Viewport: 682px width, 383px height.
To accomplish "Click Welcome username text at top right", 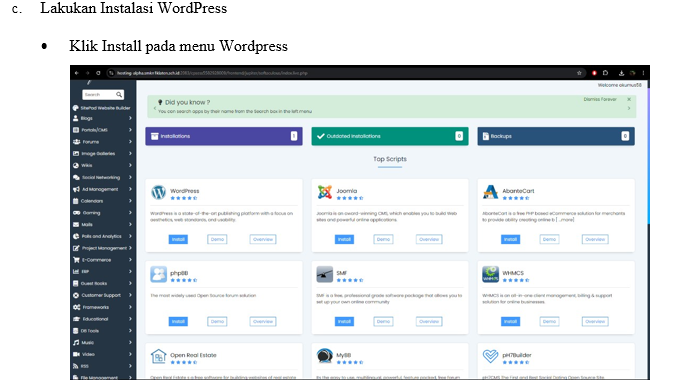I will [x=619, y=85].
